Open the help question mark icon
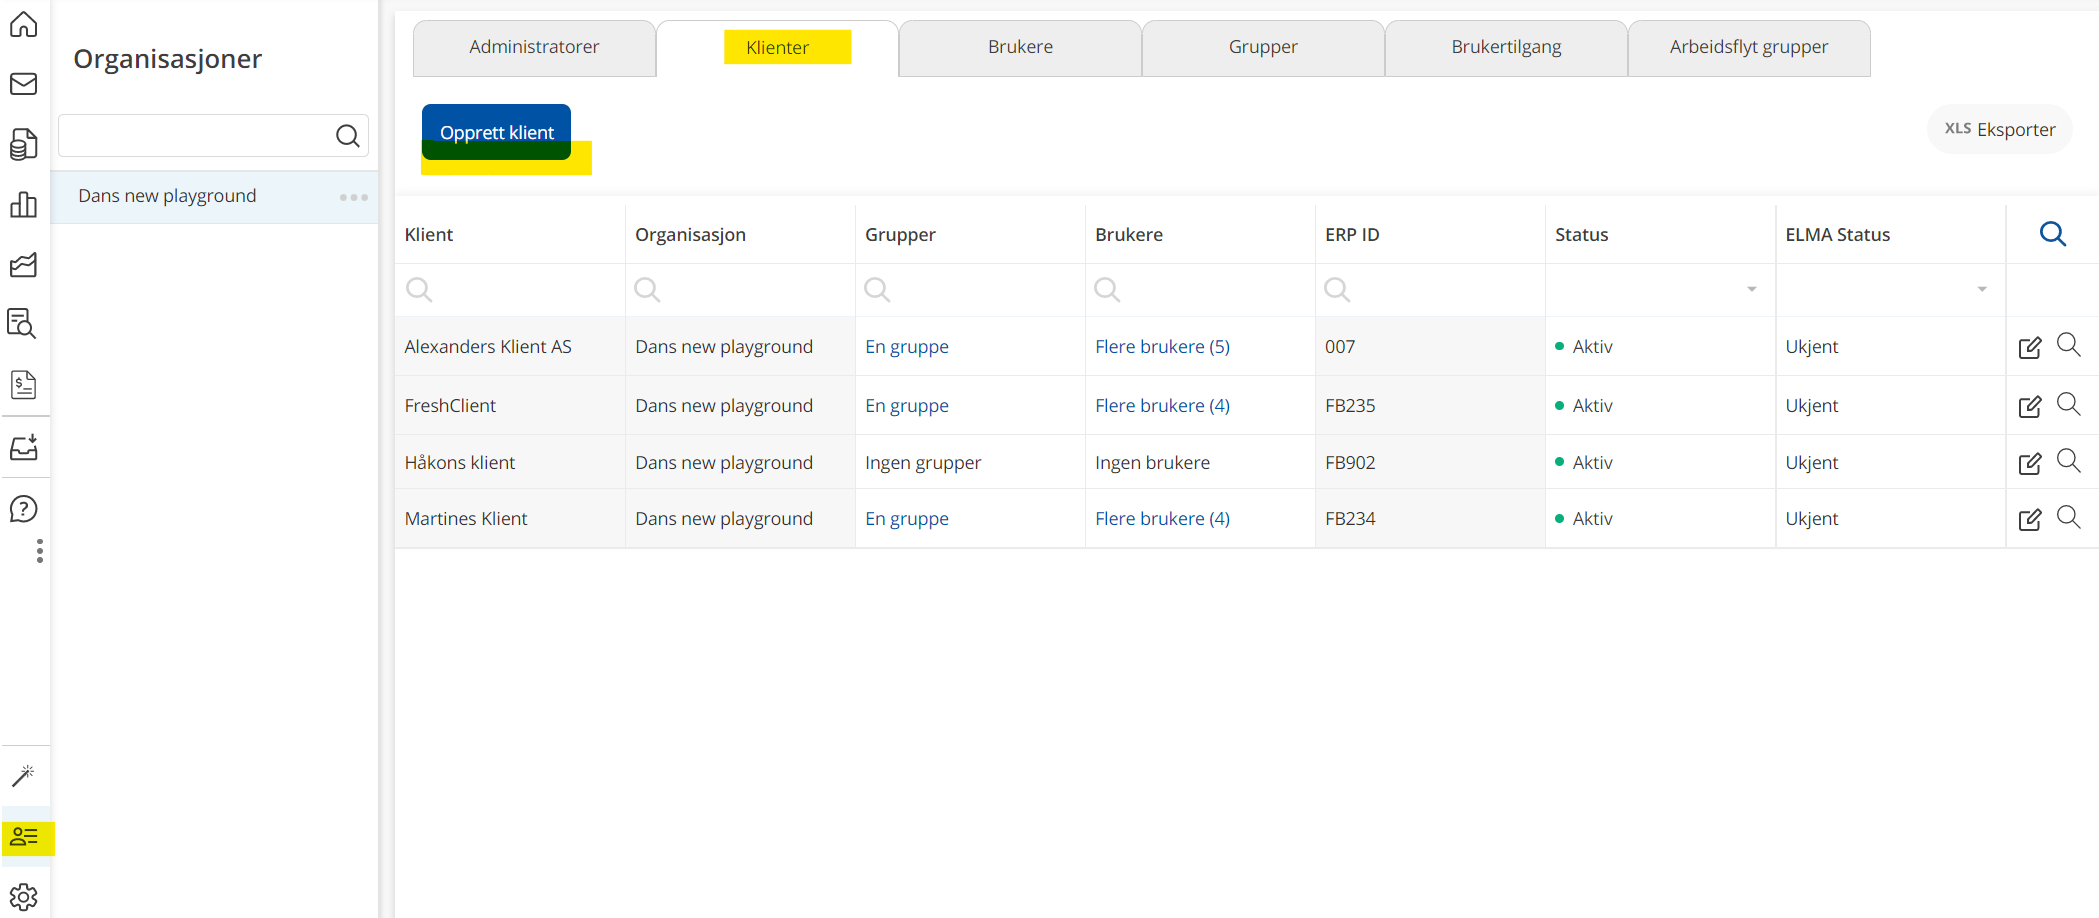 coord(24,509)
